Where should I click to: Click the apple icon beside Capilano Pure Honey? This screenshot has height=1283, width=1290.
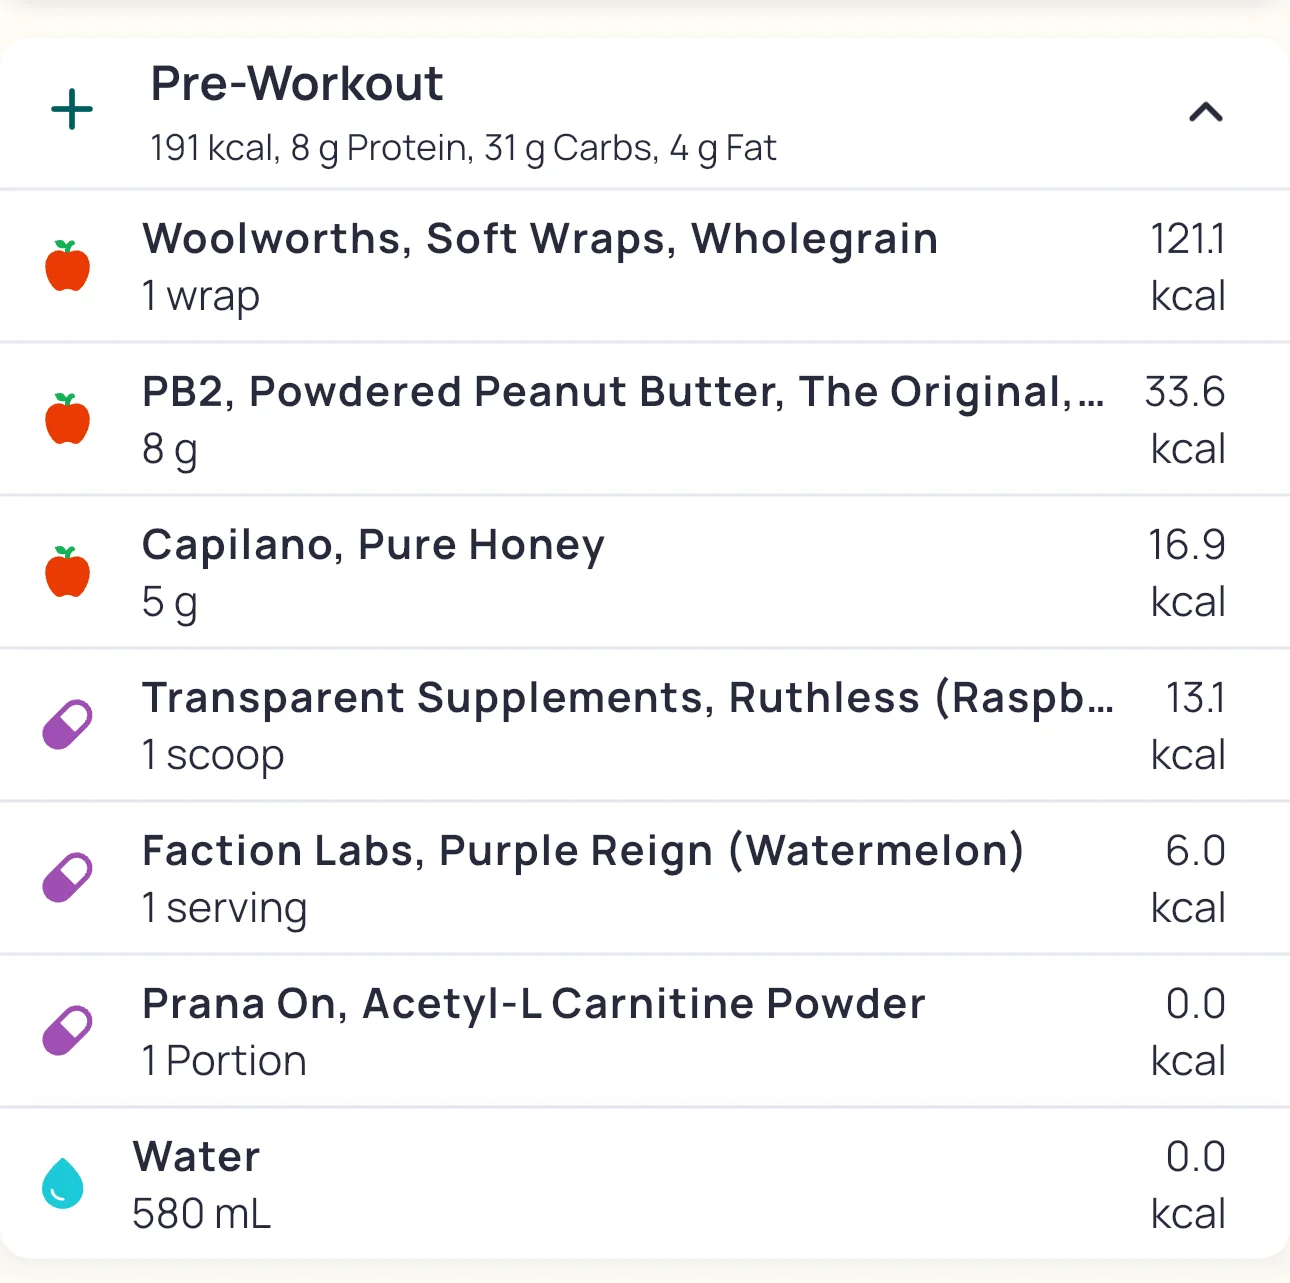click(68, 572)
